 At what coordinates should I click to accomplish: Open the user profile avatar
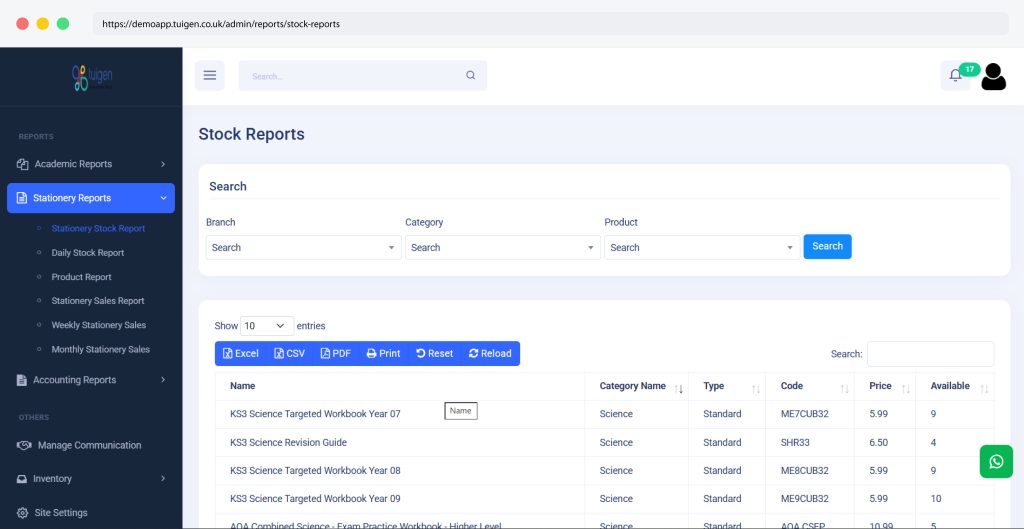993,77
